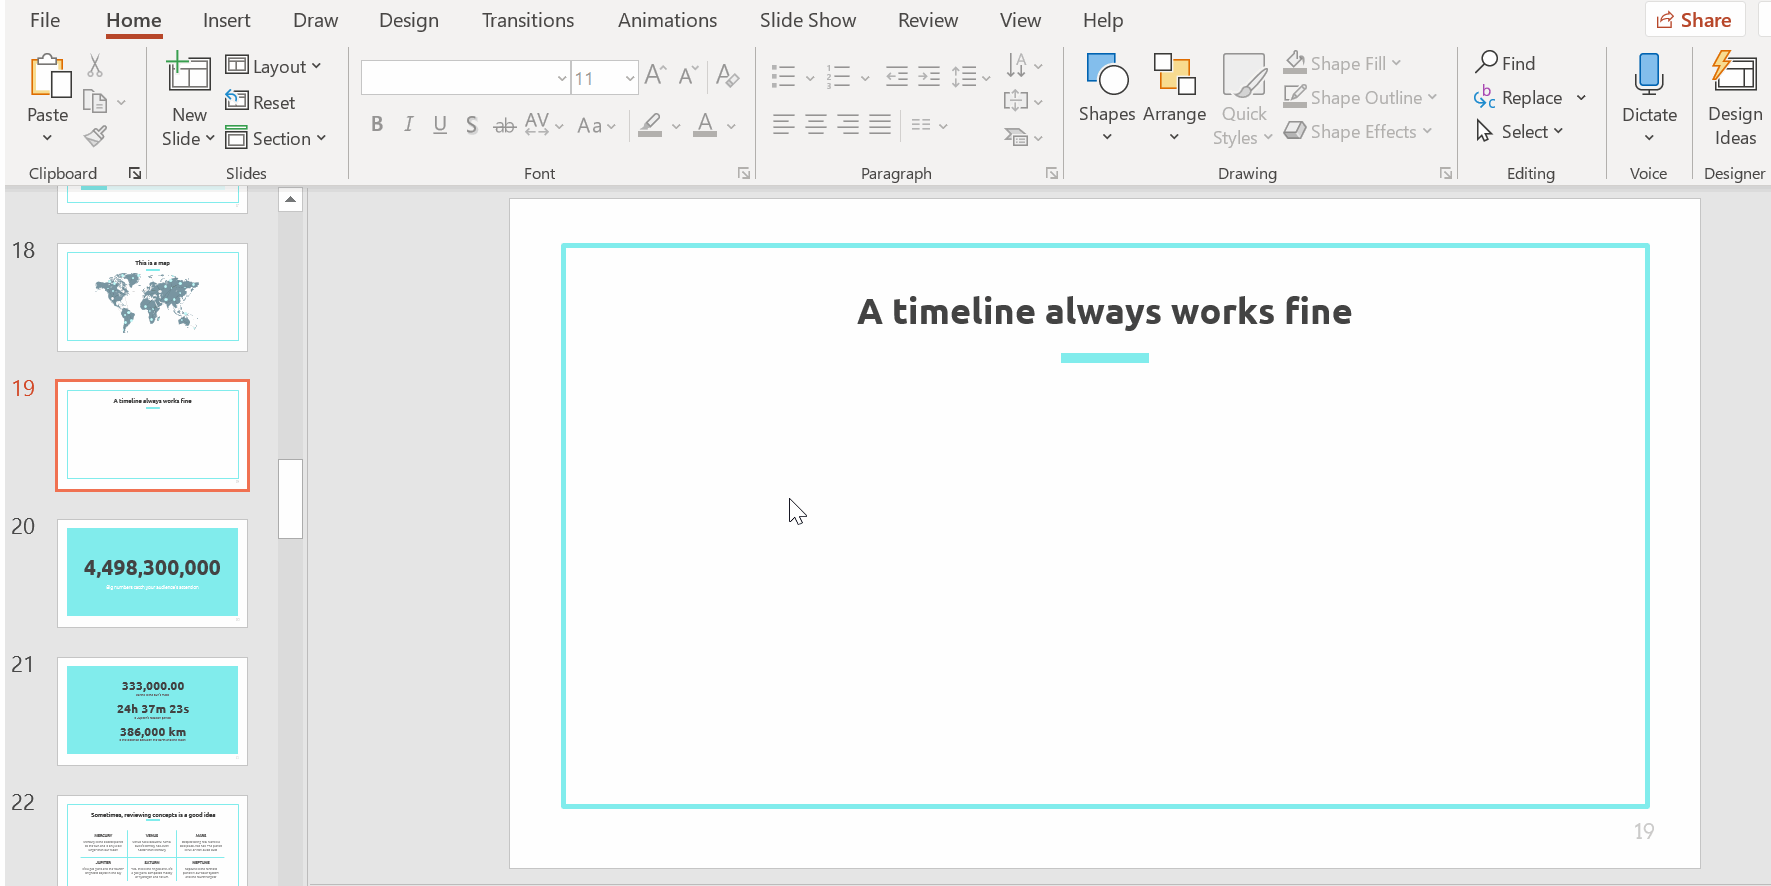1771x886 pixels.
Task: Click the Clear All Formatting icon
Action: [x=728, y=76]
